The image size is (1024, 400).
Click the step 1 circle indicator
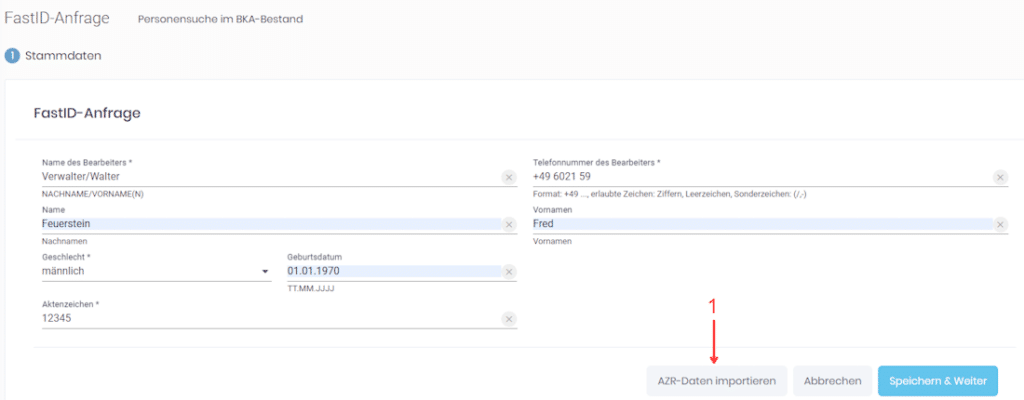coord(13,56)
